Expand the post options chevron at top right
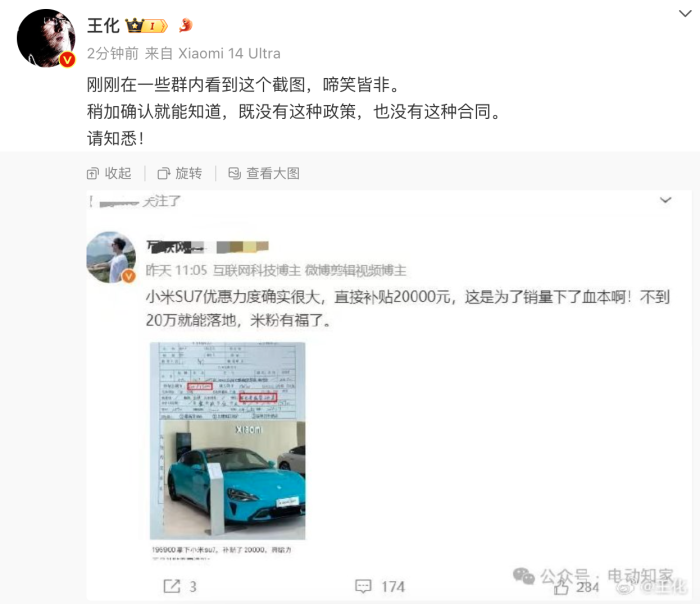The image size is (700, 604). 685,13
